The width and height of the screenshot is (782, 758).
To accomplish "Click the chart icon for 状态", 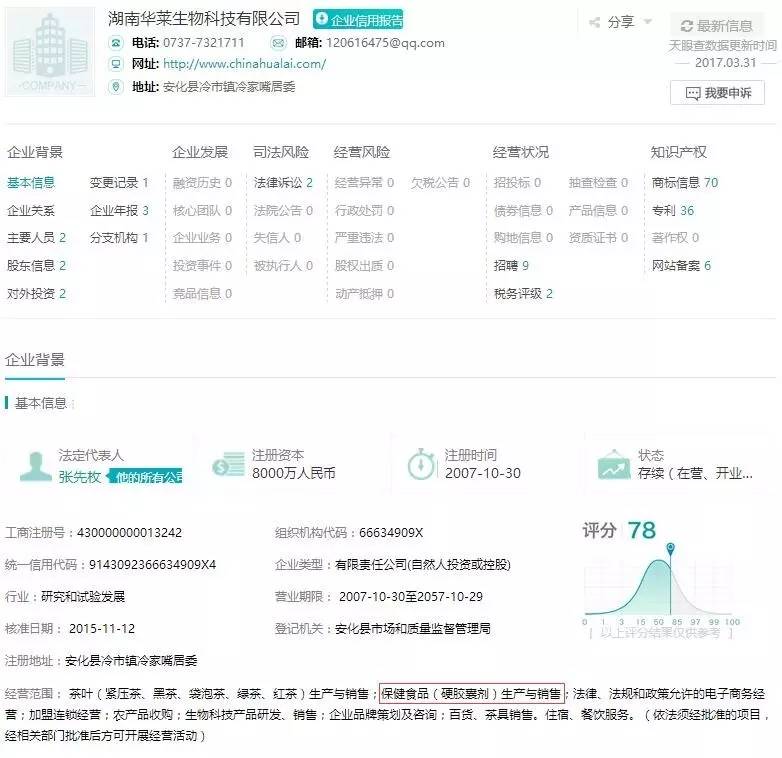I will pyautogui.click(x=614, y=464).
